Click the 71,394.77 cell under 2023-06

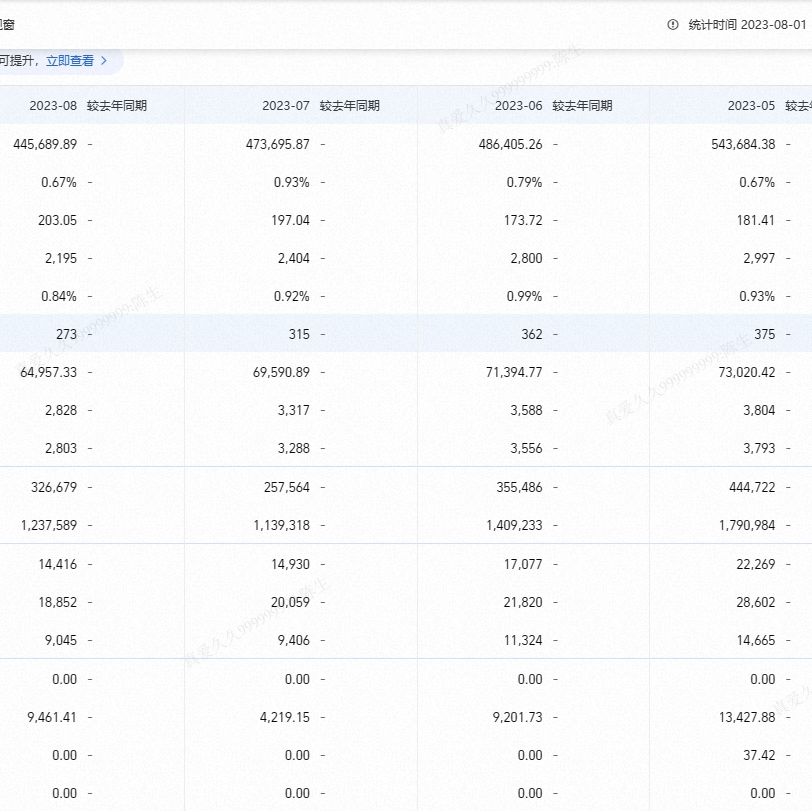pyautogui.click(x=513, y=372)
